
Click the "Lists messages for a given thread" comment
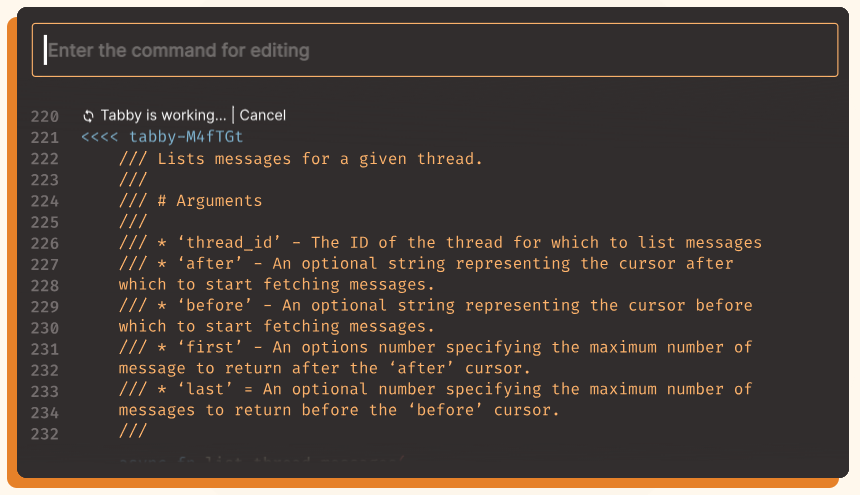pyautogui.click(x=300, y=158)
